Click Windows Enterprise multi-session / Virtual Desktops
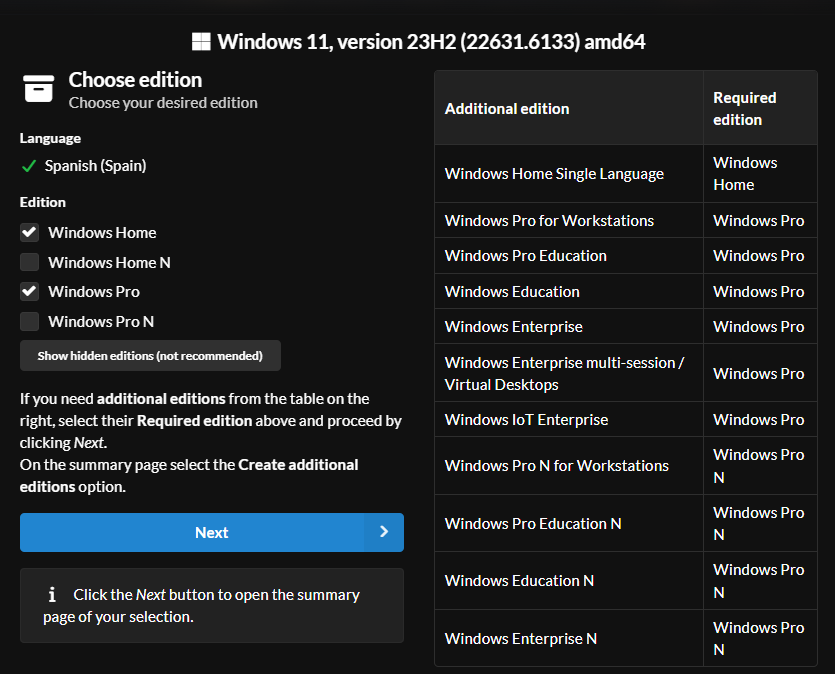 point(564,373)
